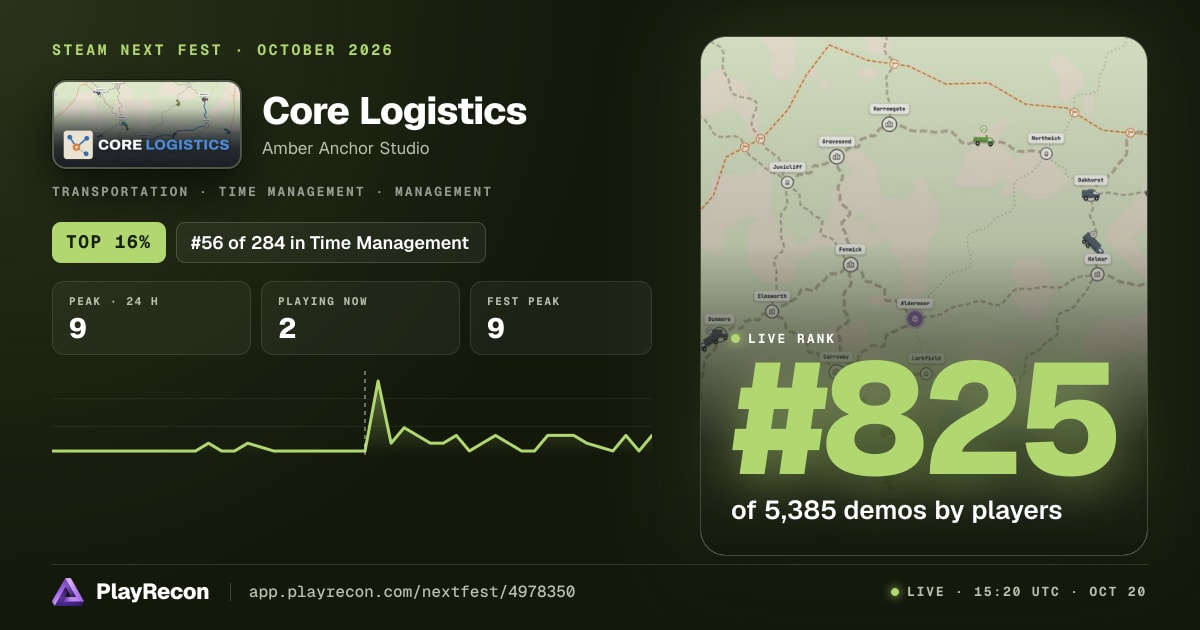
Task: Click the green live status dot beside LIVE RANK
Action: (736, 339)
